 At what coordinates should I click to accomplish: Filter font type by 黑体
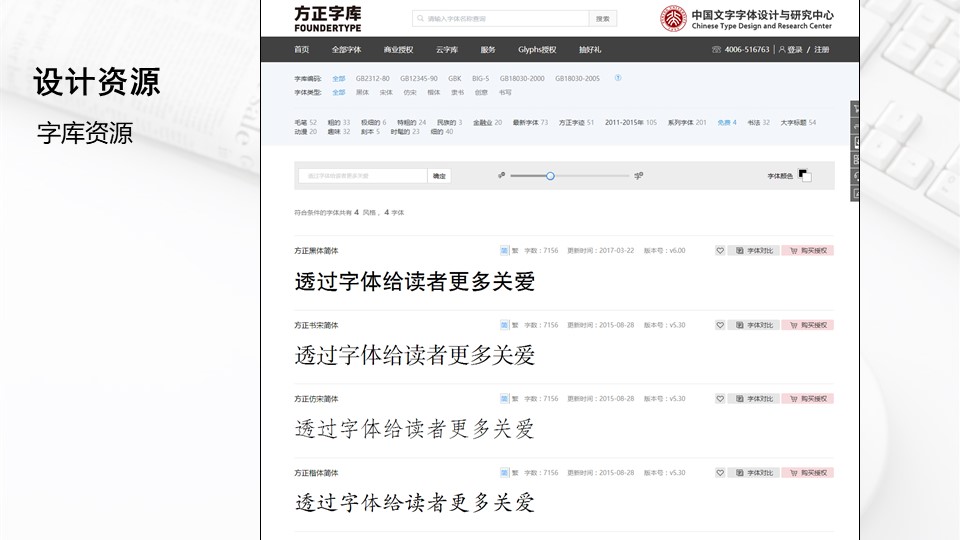[x=362, y=92]
